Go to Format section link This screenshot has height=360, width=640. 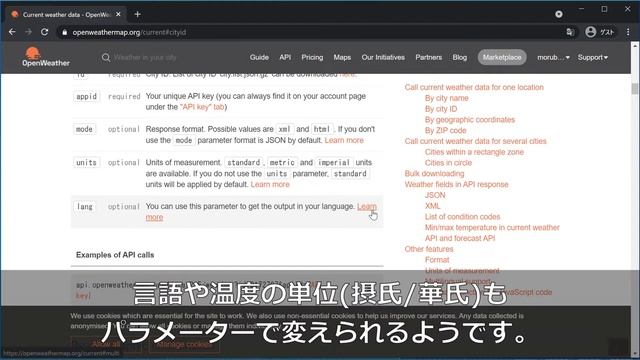437,260
